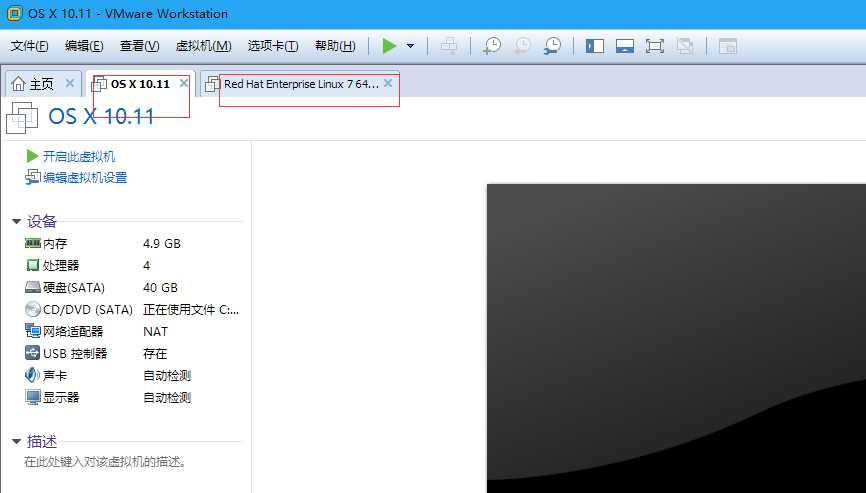Open the 帮助(H) menu
The height and width of the screenshot is (493, 866).
pos(335,46)
